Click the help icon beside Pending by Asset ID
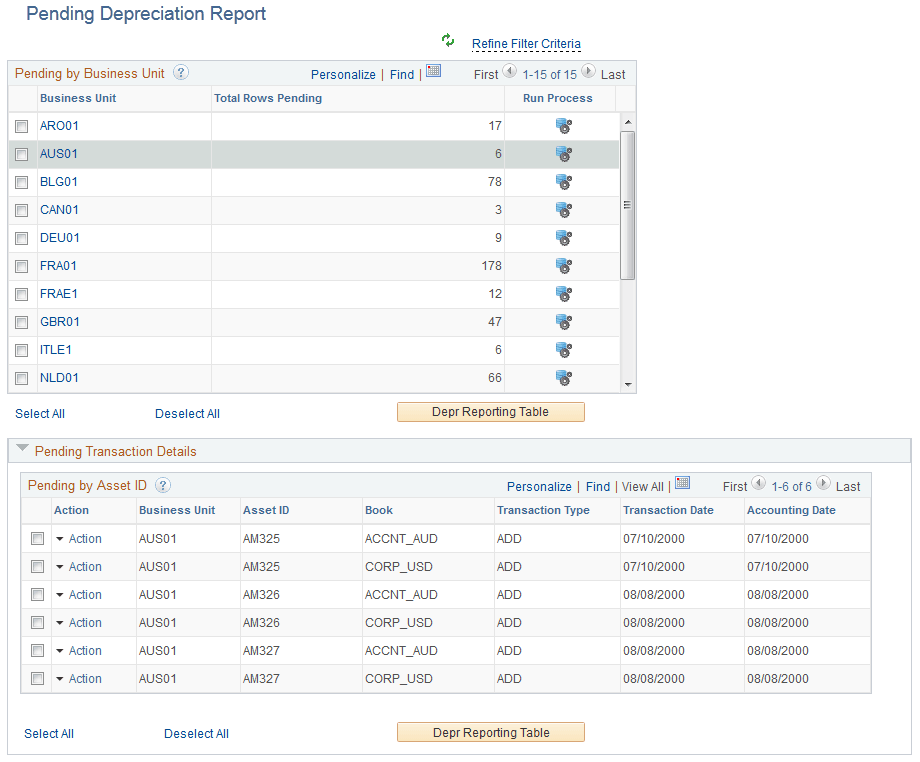The image size is (920, 762). pos(163,486)
